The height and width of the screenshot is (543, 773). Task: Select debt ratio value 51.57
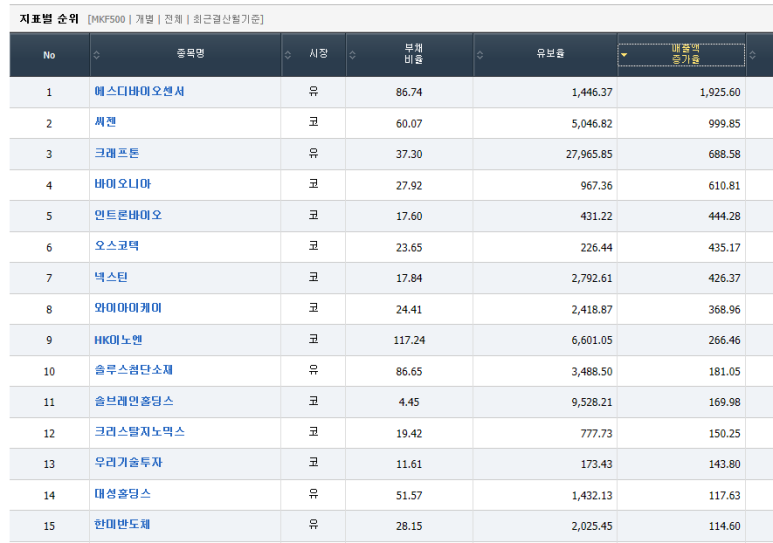[409, 495]
